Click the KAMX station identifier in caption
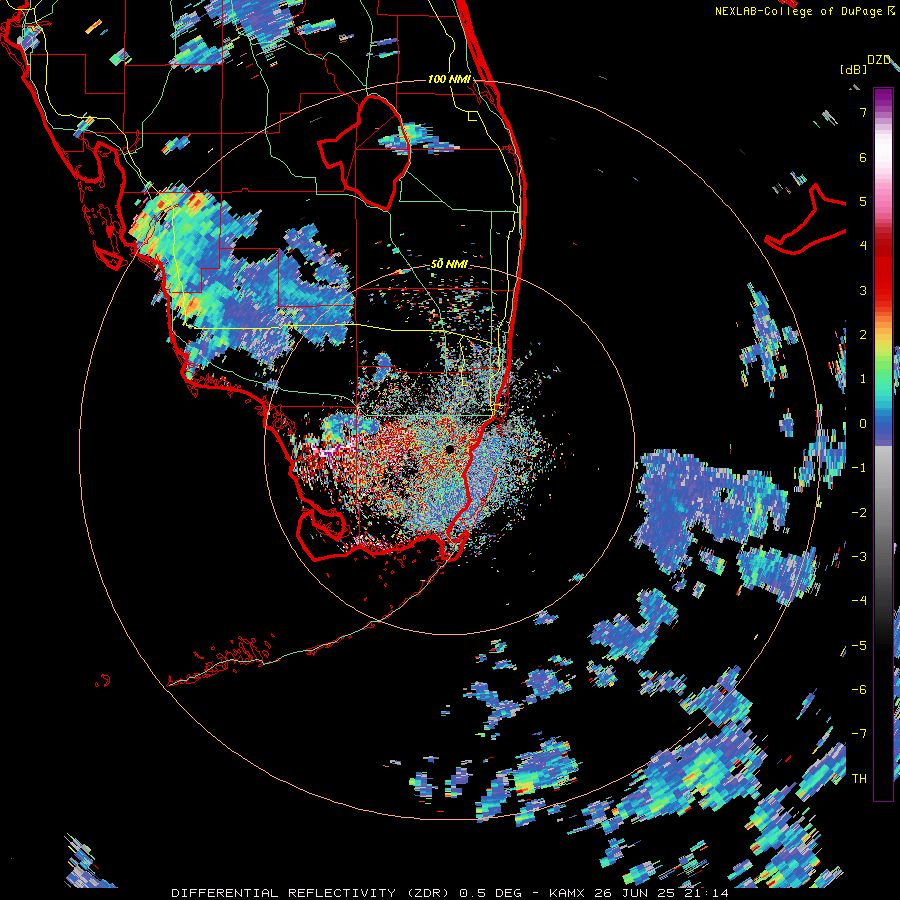This screenshot has height=900, width=900. coord(567,893)
